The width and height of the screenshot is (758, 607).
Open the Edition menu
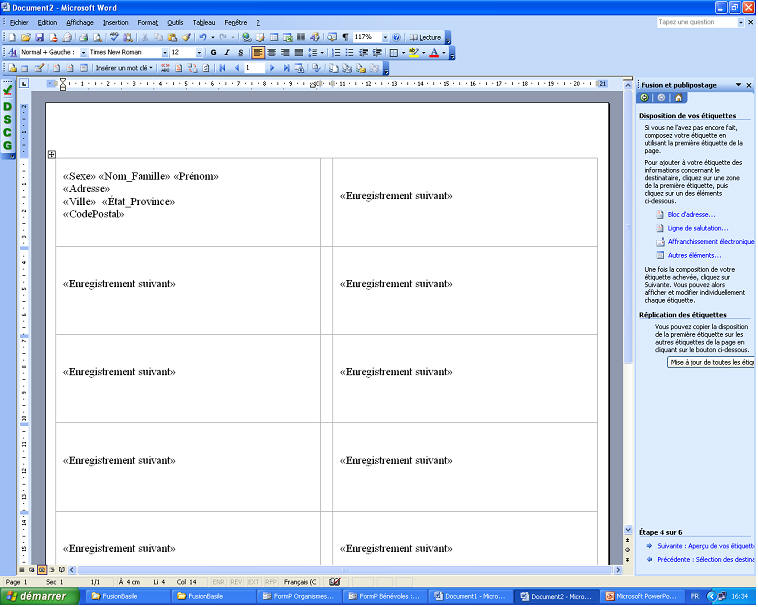coord(47,23)
